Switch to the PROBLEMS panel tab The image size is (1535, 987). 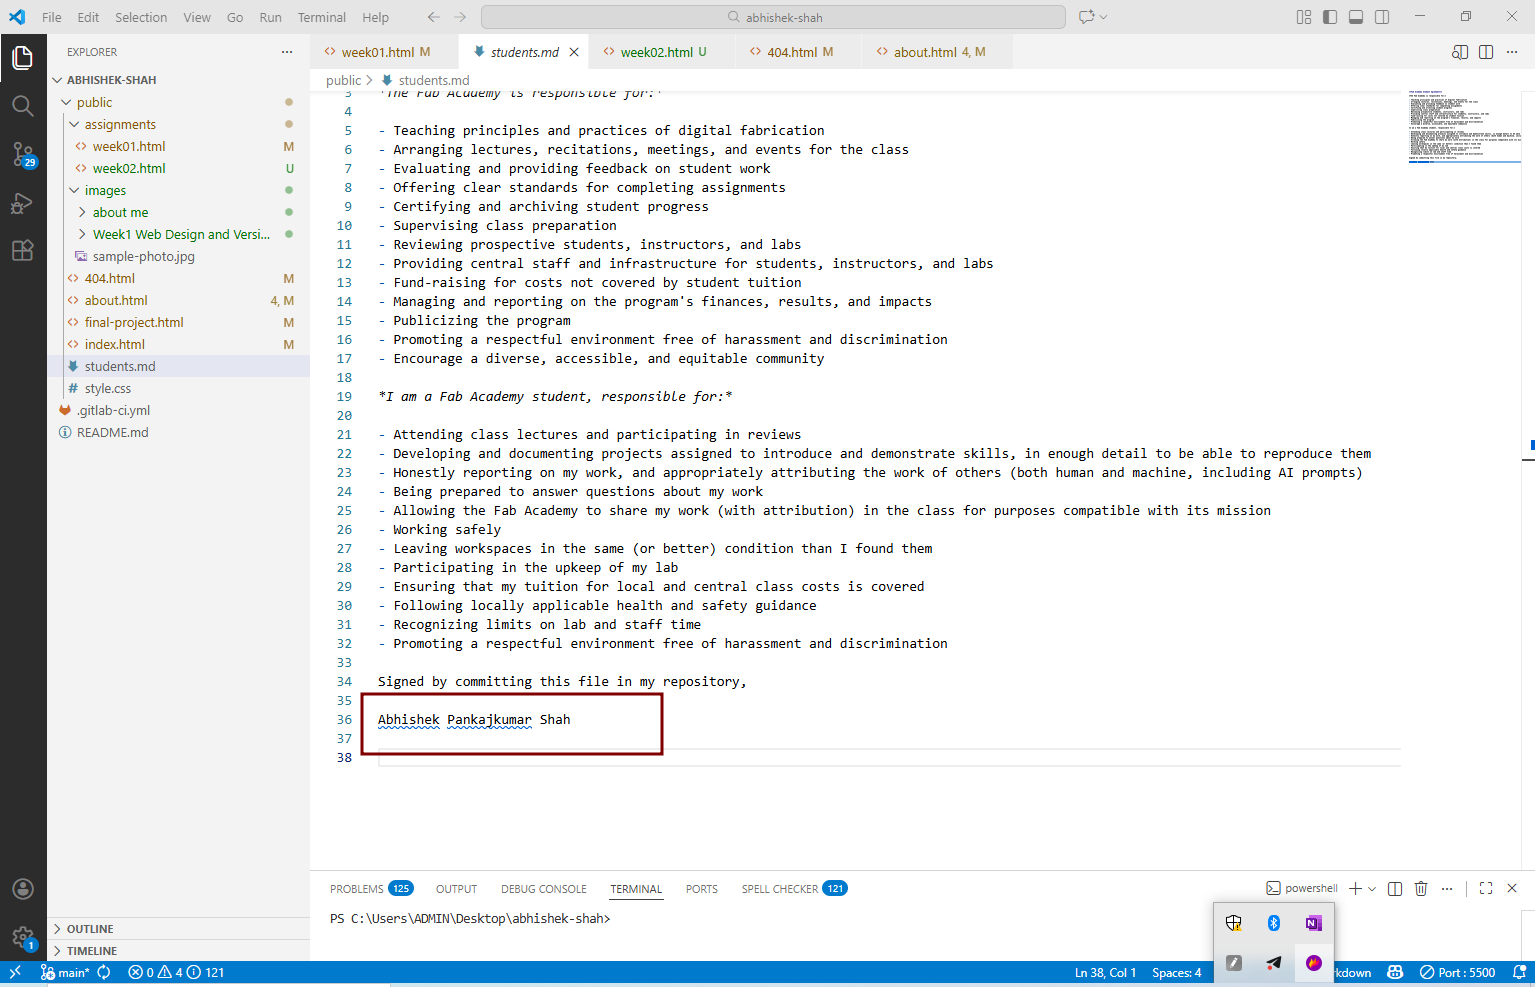(x=371, y=888)
